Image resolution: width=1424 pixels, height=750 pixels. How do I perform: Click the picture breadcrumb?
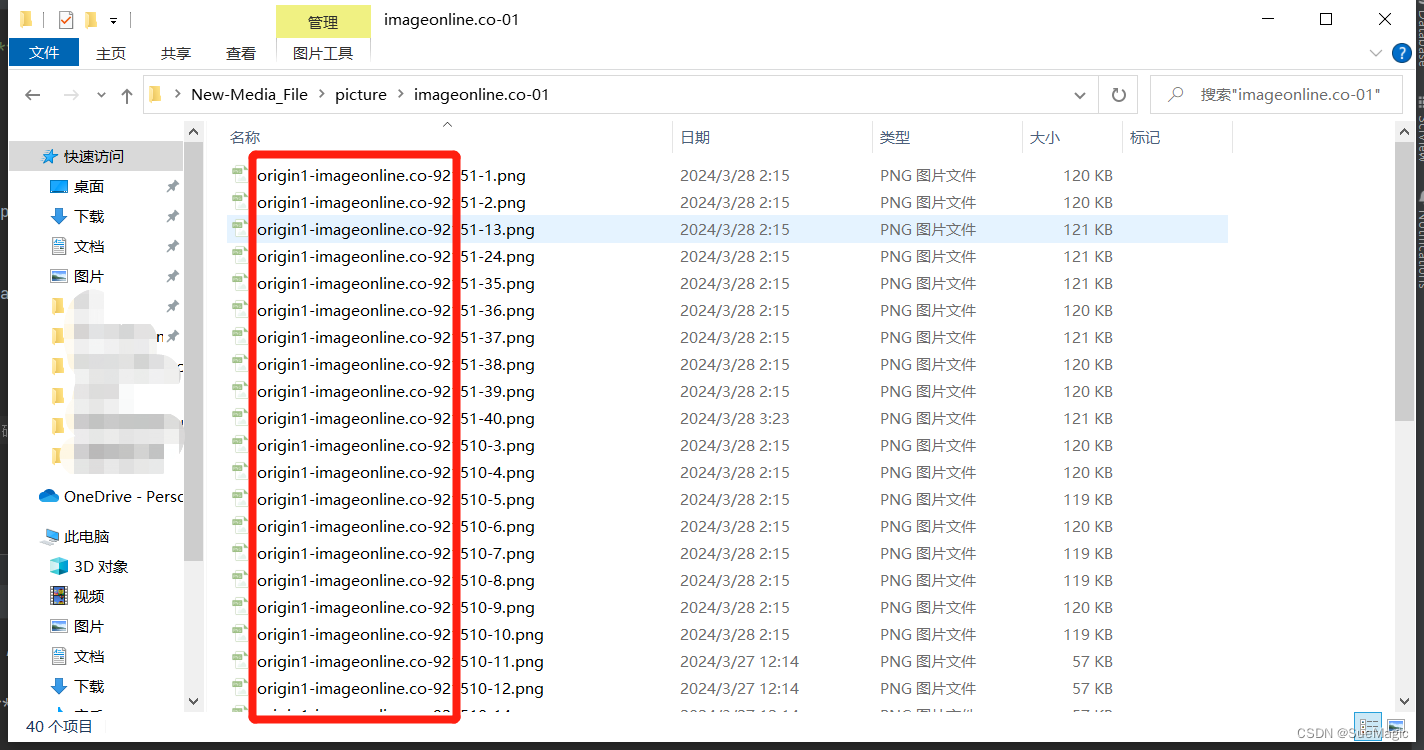[x=361, y=95]
